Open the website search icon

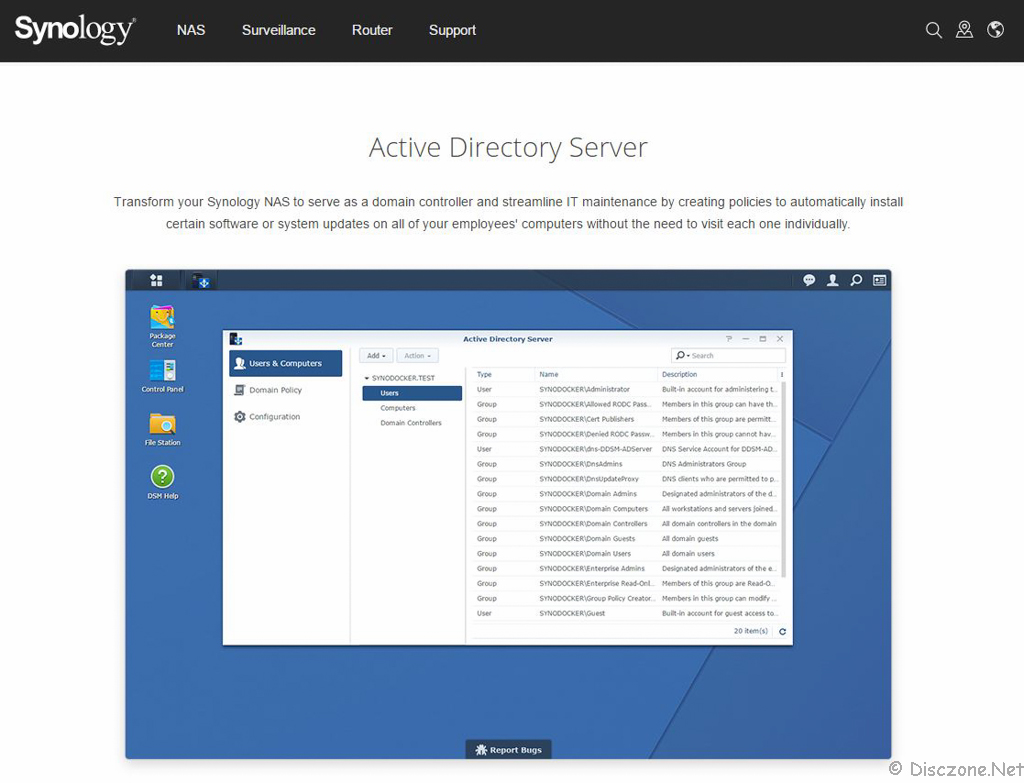point(933,30)
